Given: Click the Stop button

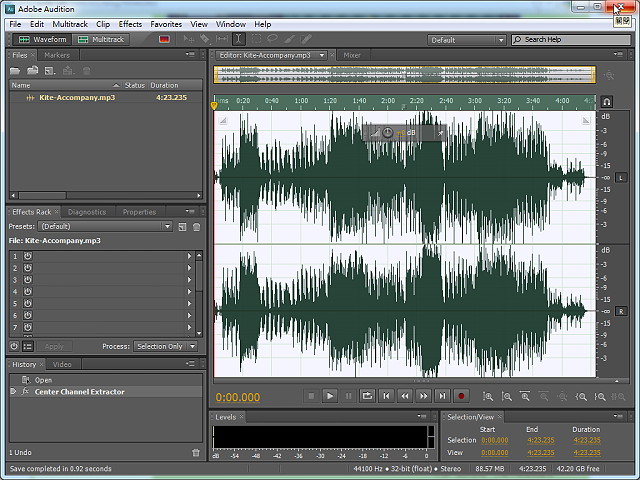Looking at the screenshot, I should point(311,396).
